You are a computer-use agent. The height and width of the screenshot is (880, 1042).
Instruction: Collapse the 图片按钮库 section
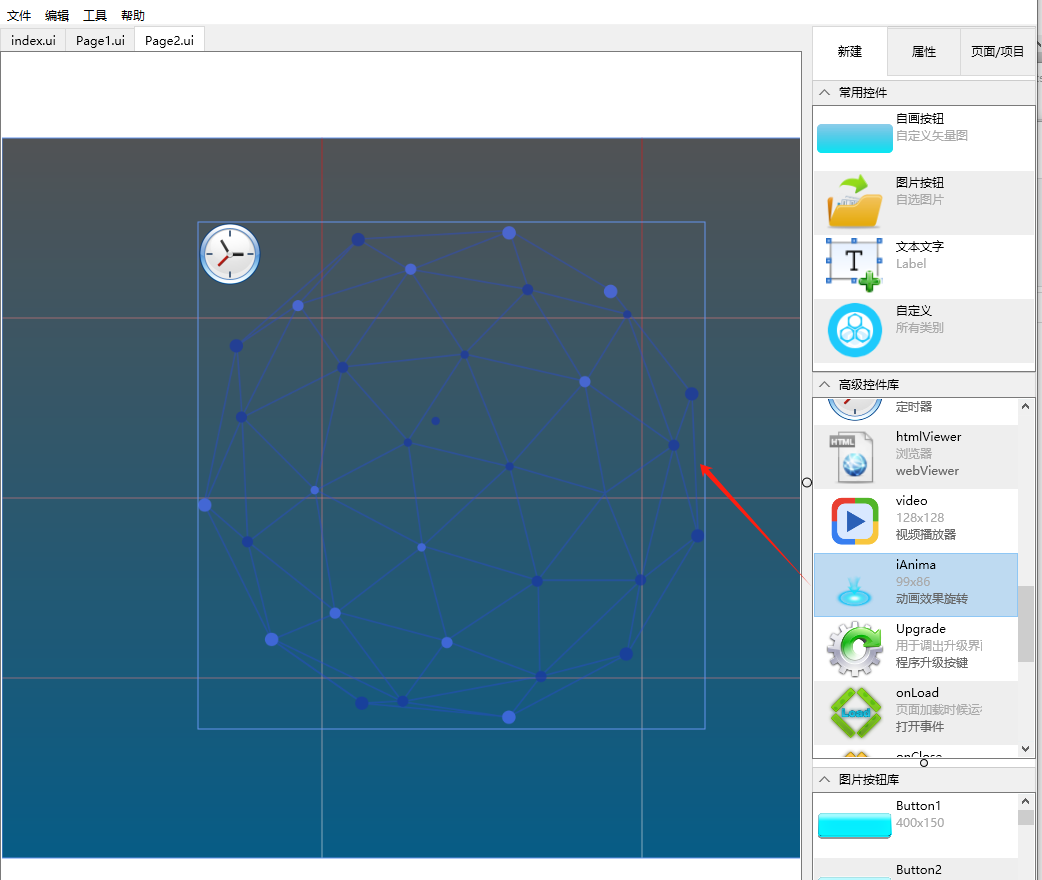(x=824, y=779)
